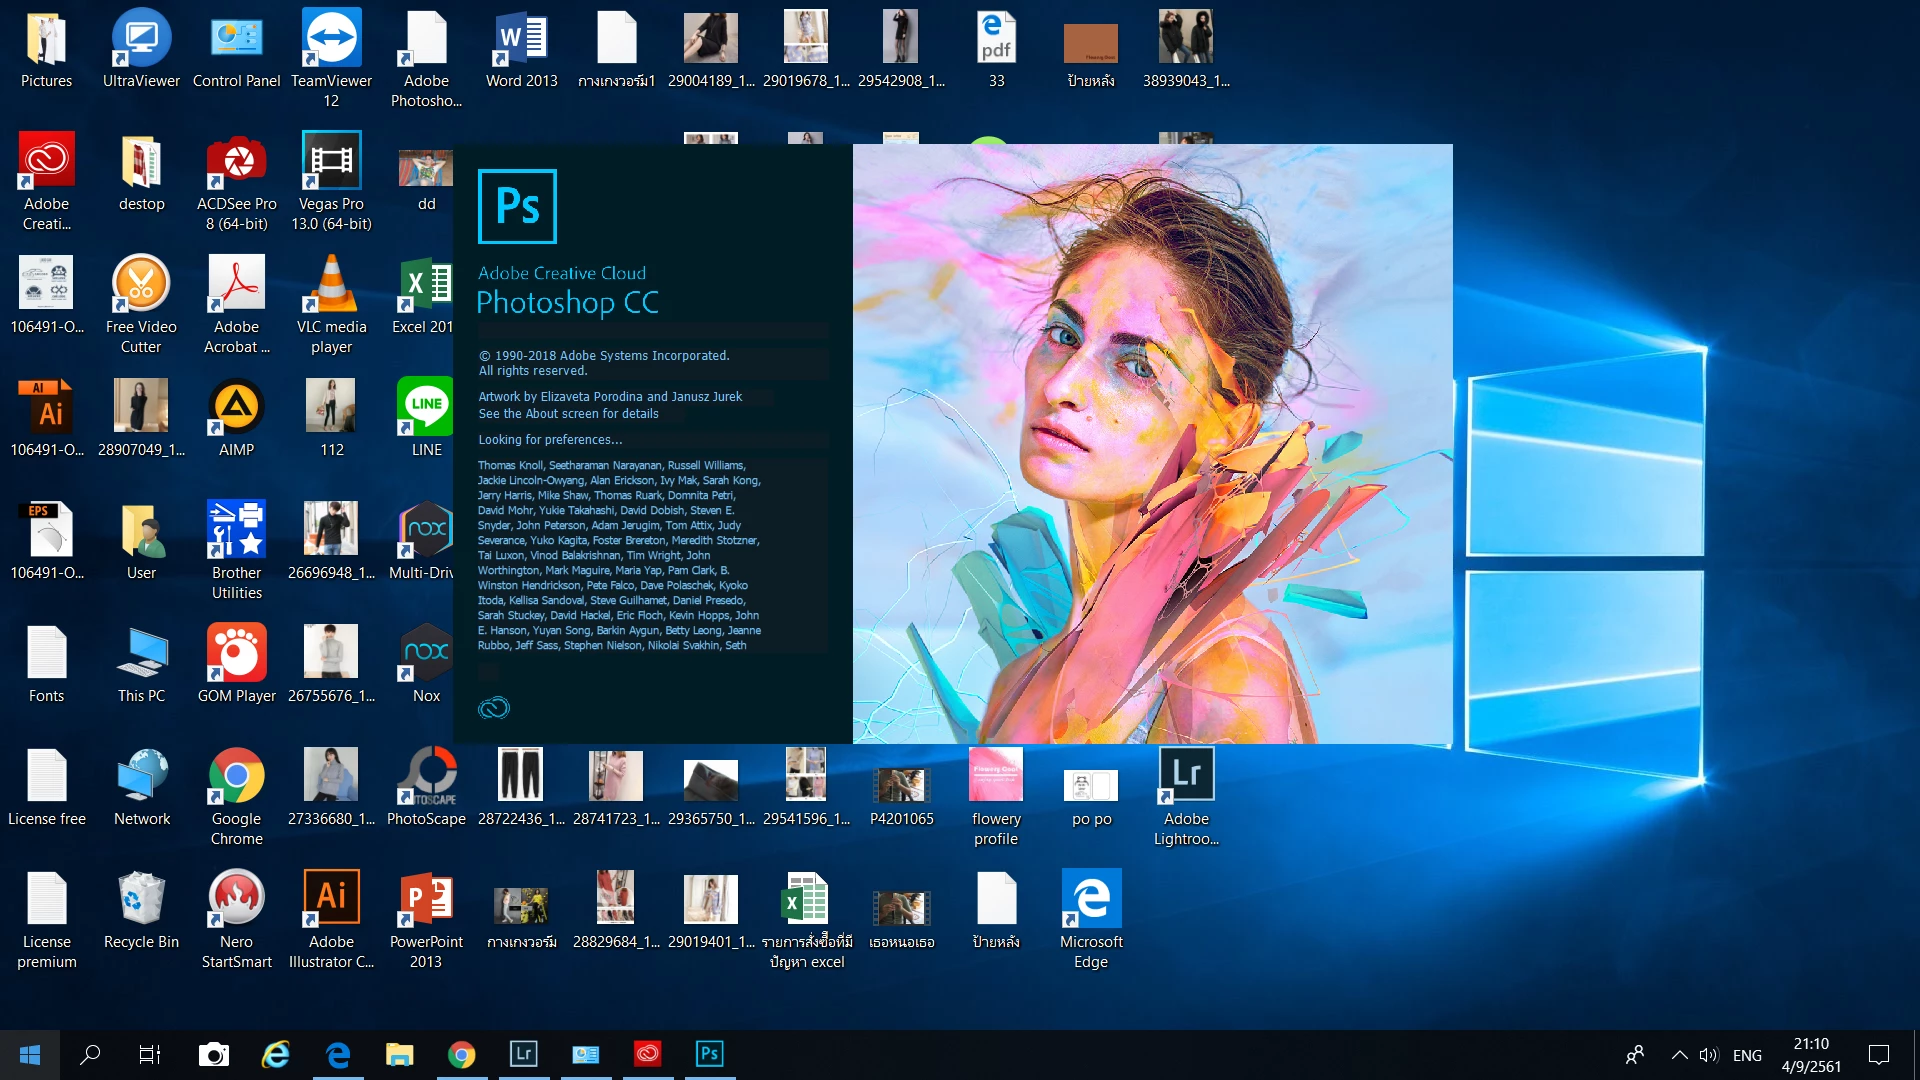Open the volume control speaker icon
This screenshot has width=1920, height=1080.
[1708, 1055]
